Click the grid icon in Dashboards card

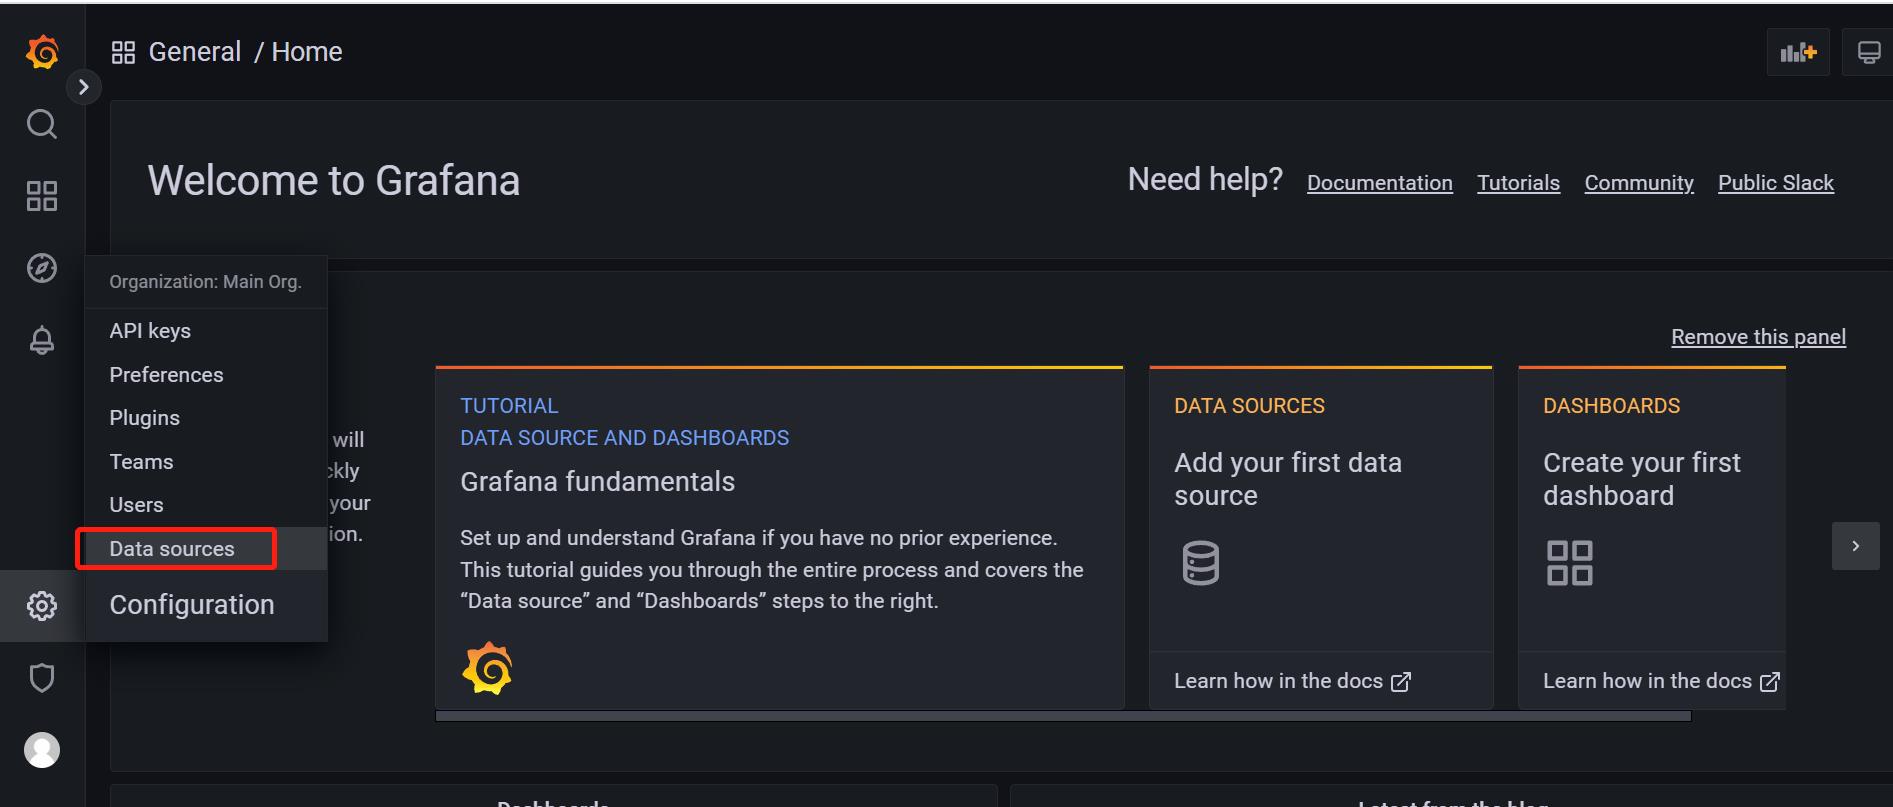pos(1570,563)
